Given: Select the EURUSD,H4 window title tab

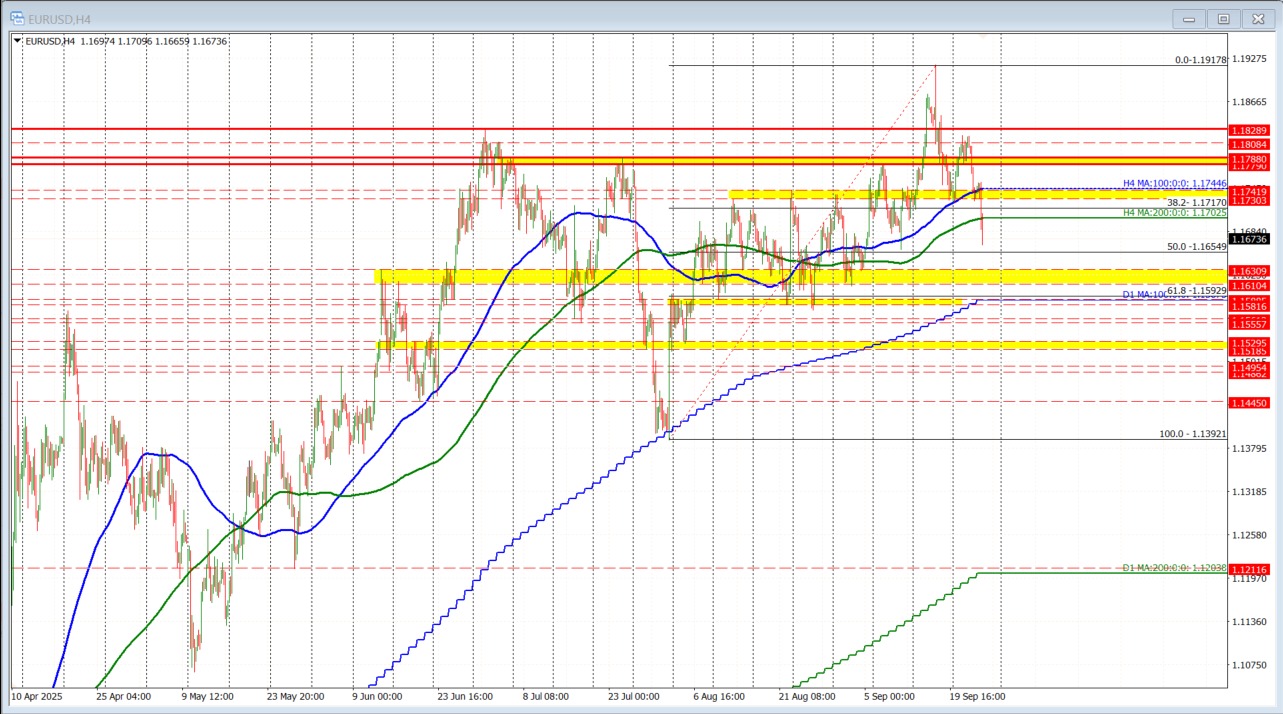Looking at the screenshot, I should pos(60,18).
